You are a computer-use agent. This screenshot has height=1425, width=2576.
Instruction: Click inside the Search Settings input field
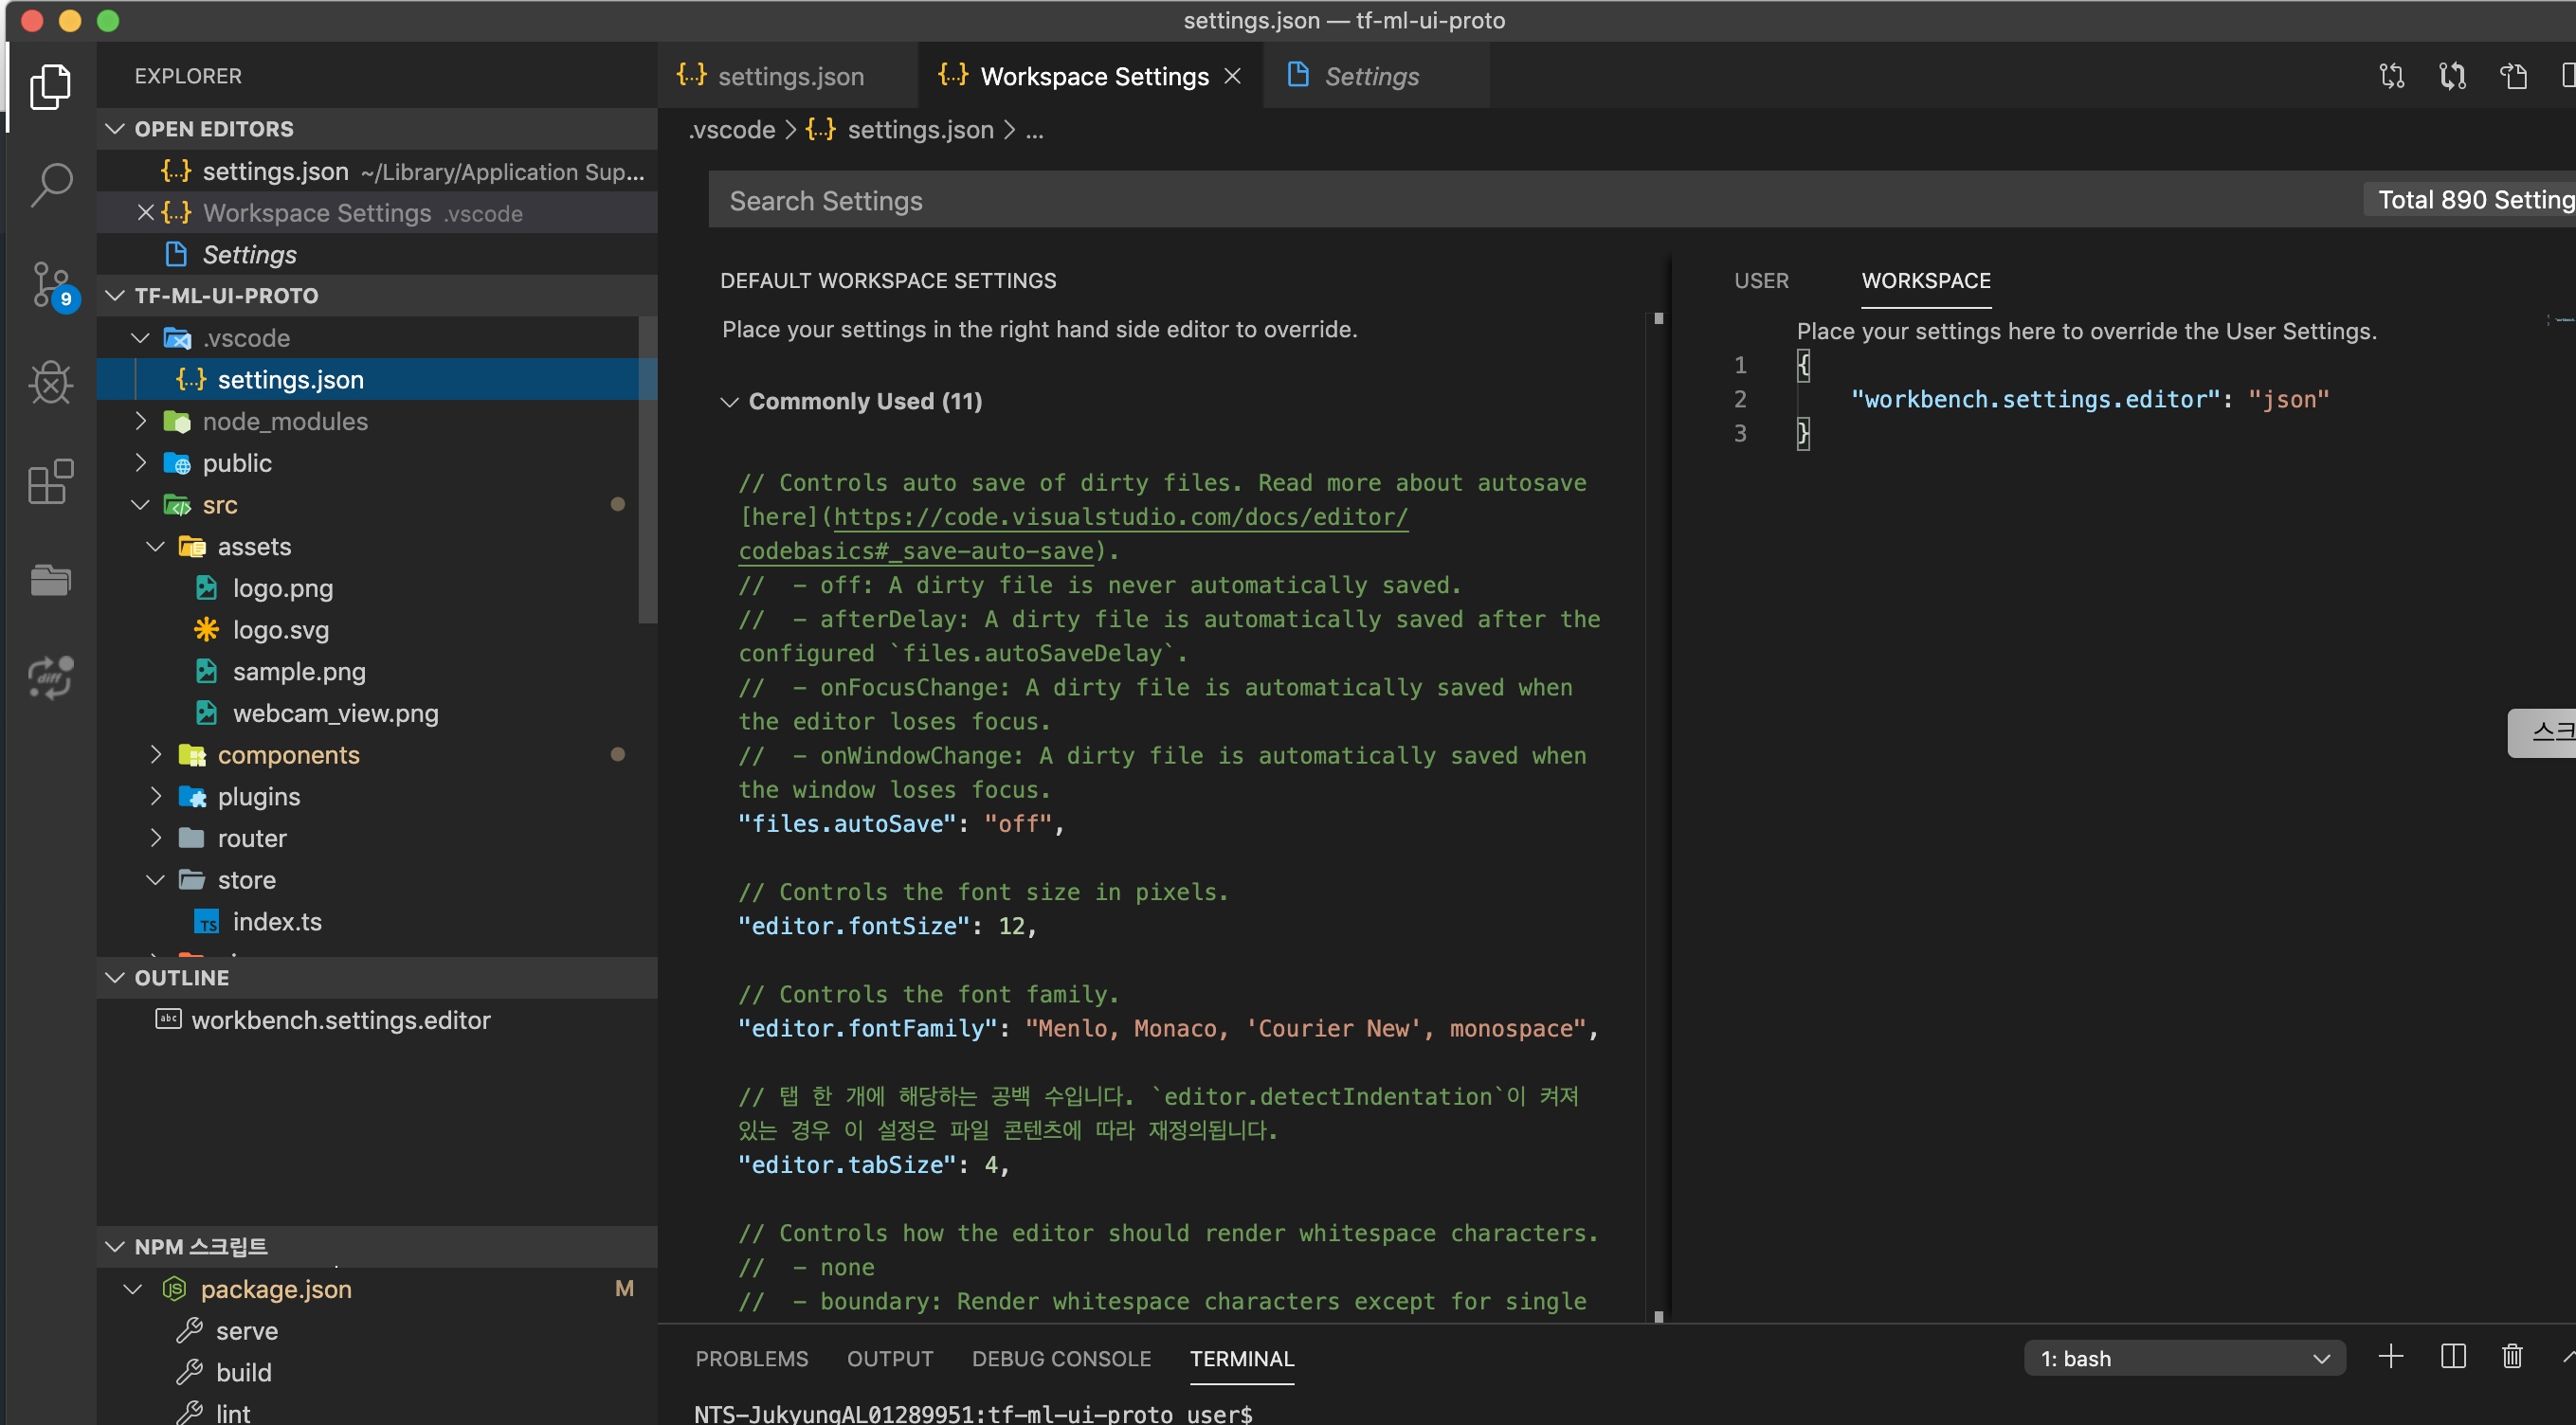pyautogui.click(x=1200, y=200)
